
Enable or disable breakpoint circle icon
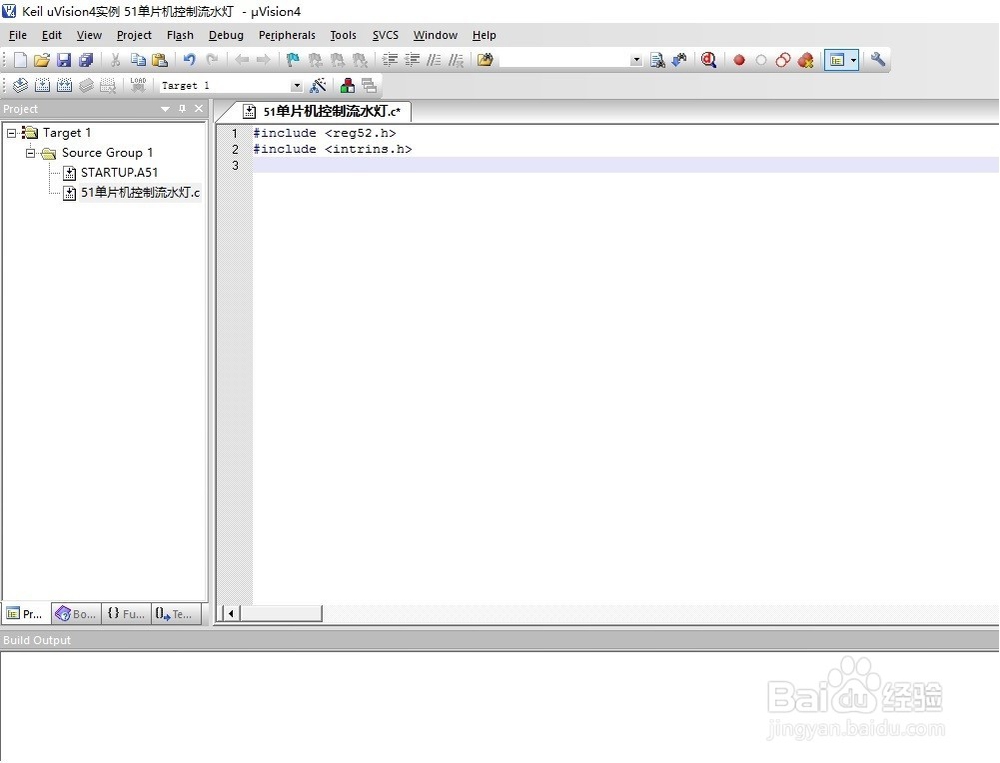(x=761, y=60)
